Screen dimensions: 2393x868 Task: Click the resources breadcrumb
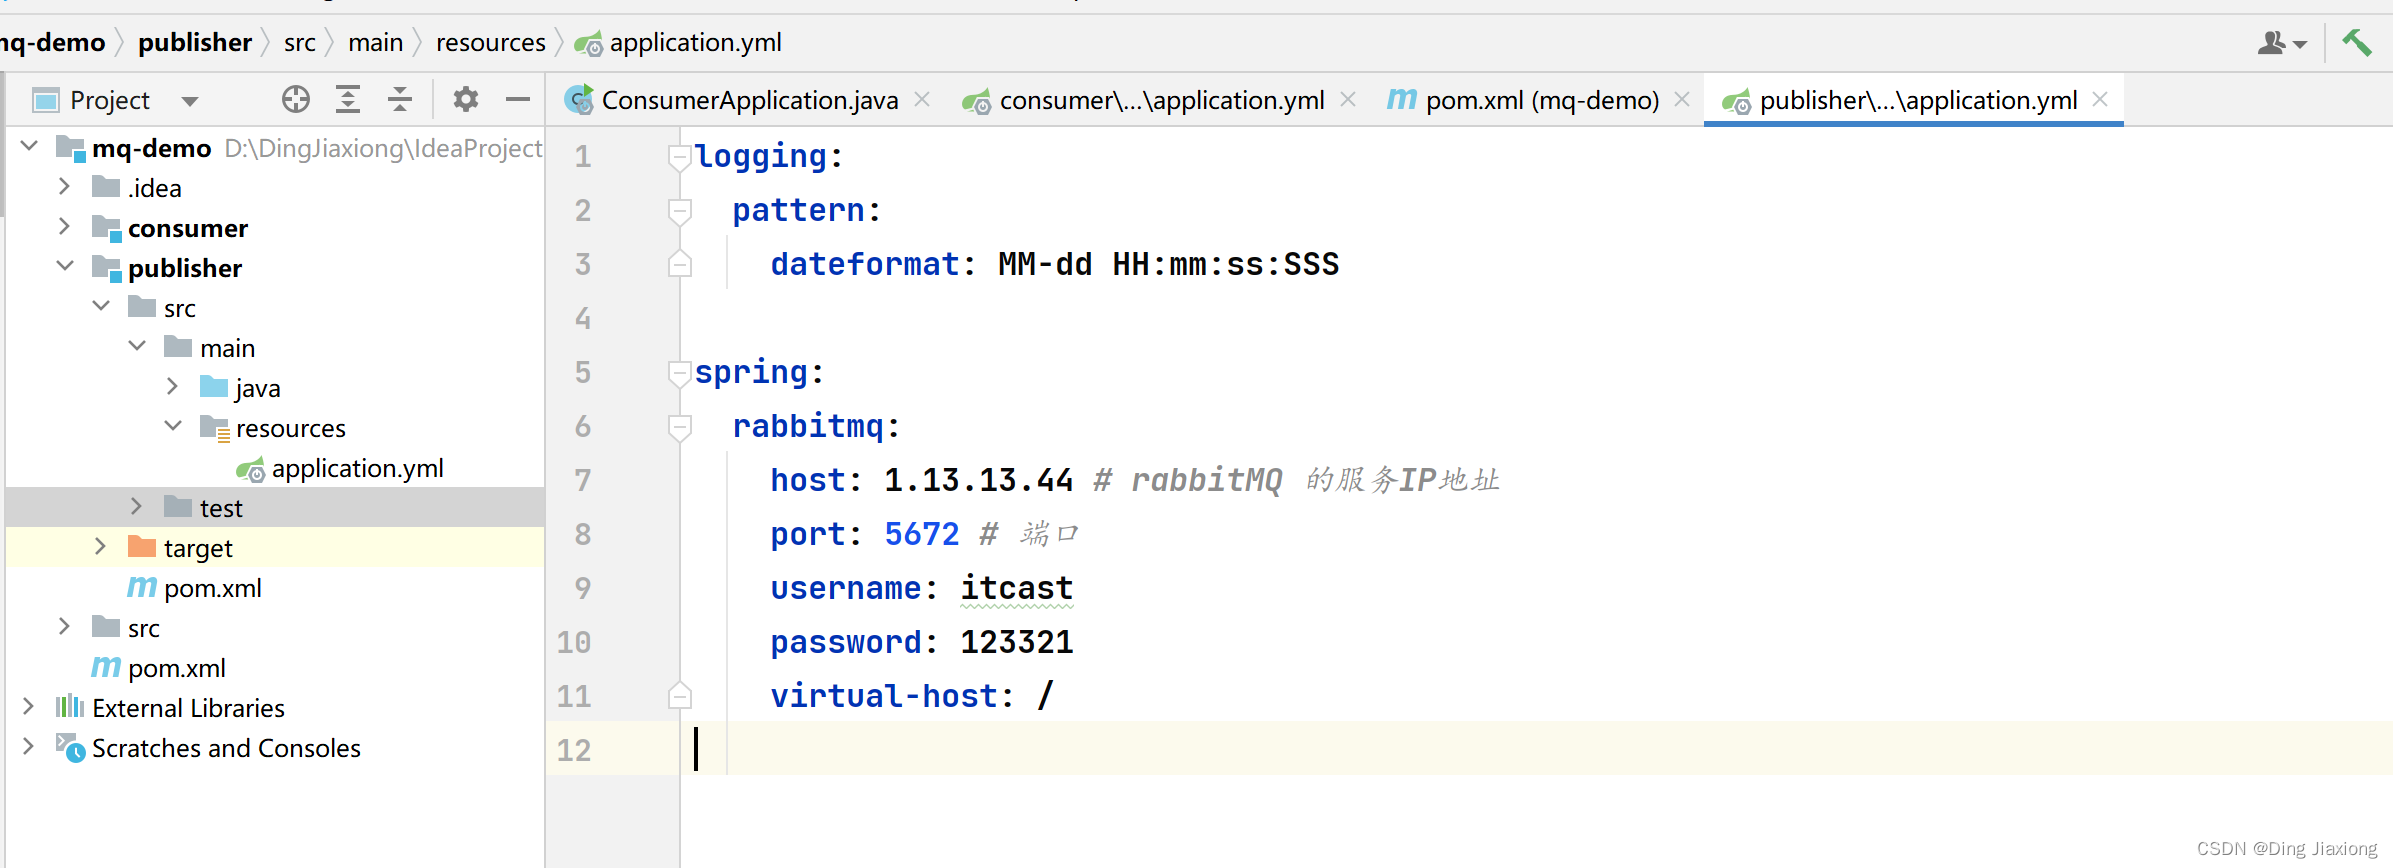pos(491,42)
